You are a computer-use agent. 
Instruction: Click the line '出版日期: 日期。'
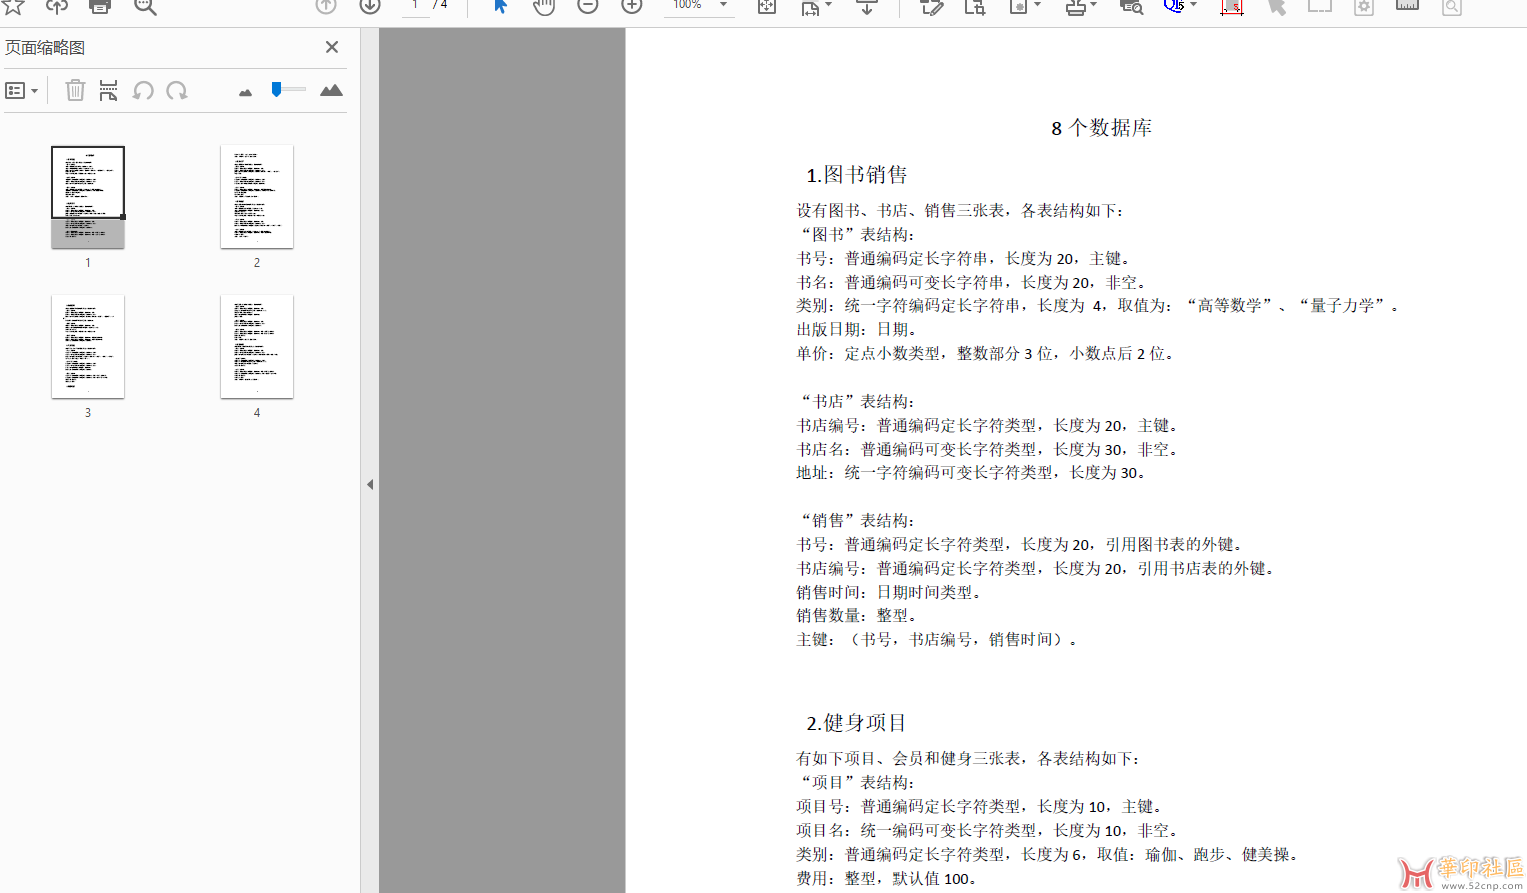click(857, 330)
